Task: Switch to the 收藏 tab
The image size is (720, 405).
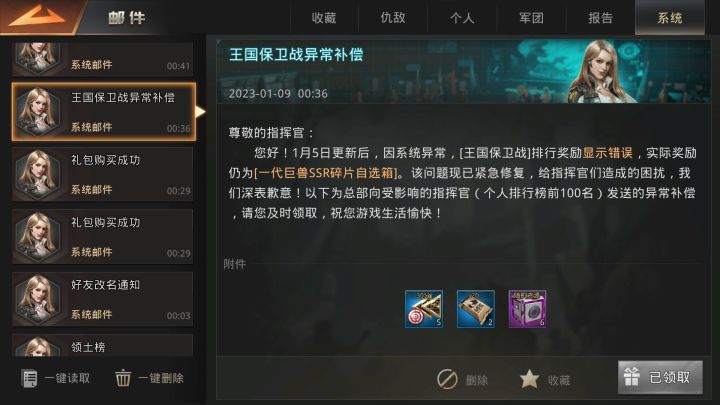Action: (x=324, y=17)
